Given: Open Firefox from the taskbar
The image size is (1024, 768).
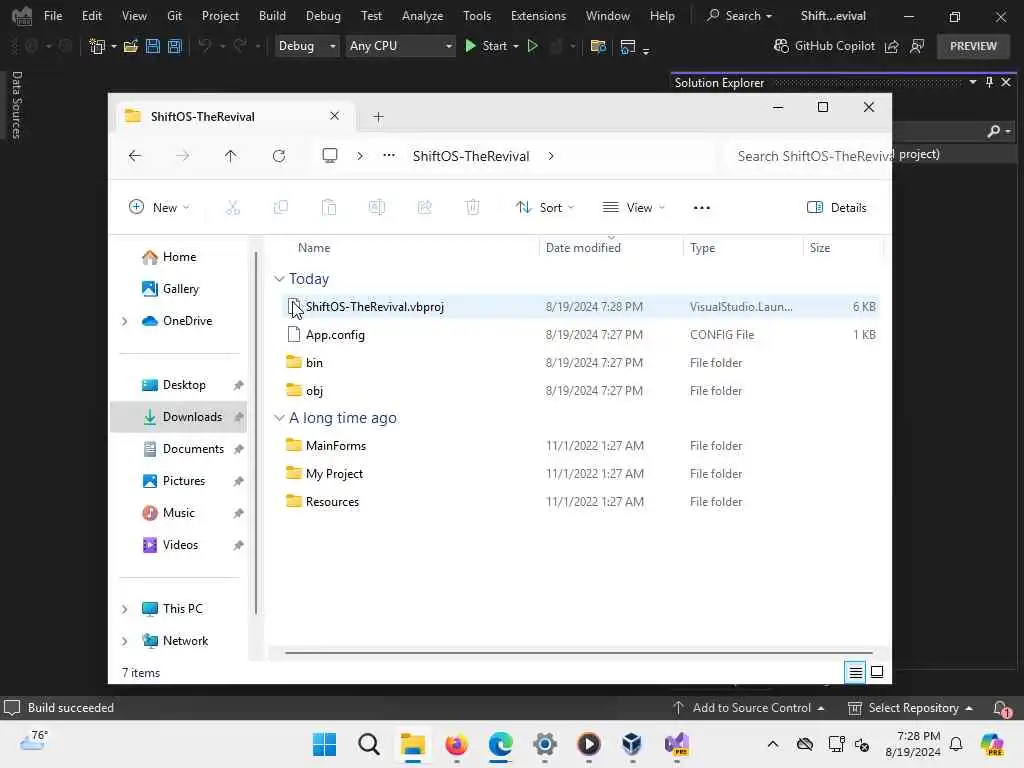Looking at the screenshot, I should [x=456, y=744].
